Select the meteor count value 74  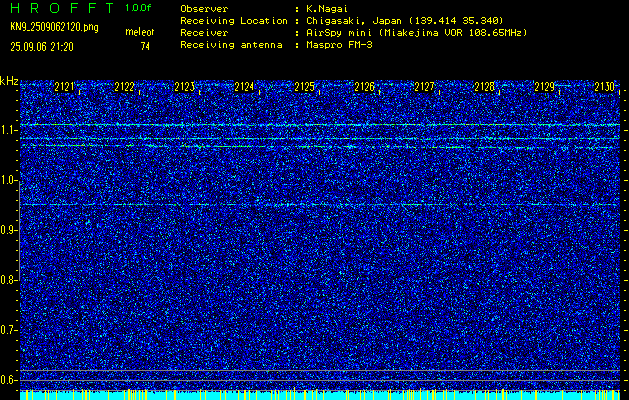point(145,47)
